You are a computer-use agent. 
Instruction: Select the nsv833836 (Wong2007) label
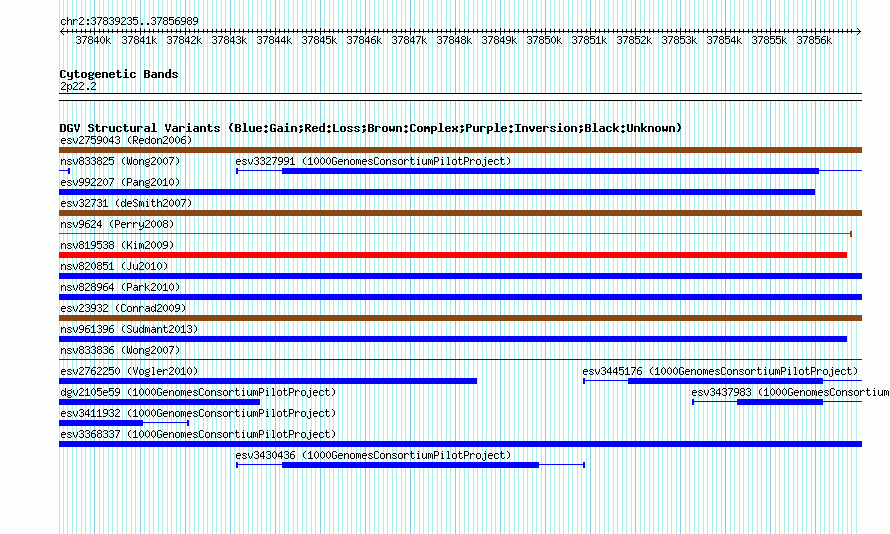point(120,350)
